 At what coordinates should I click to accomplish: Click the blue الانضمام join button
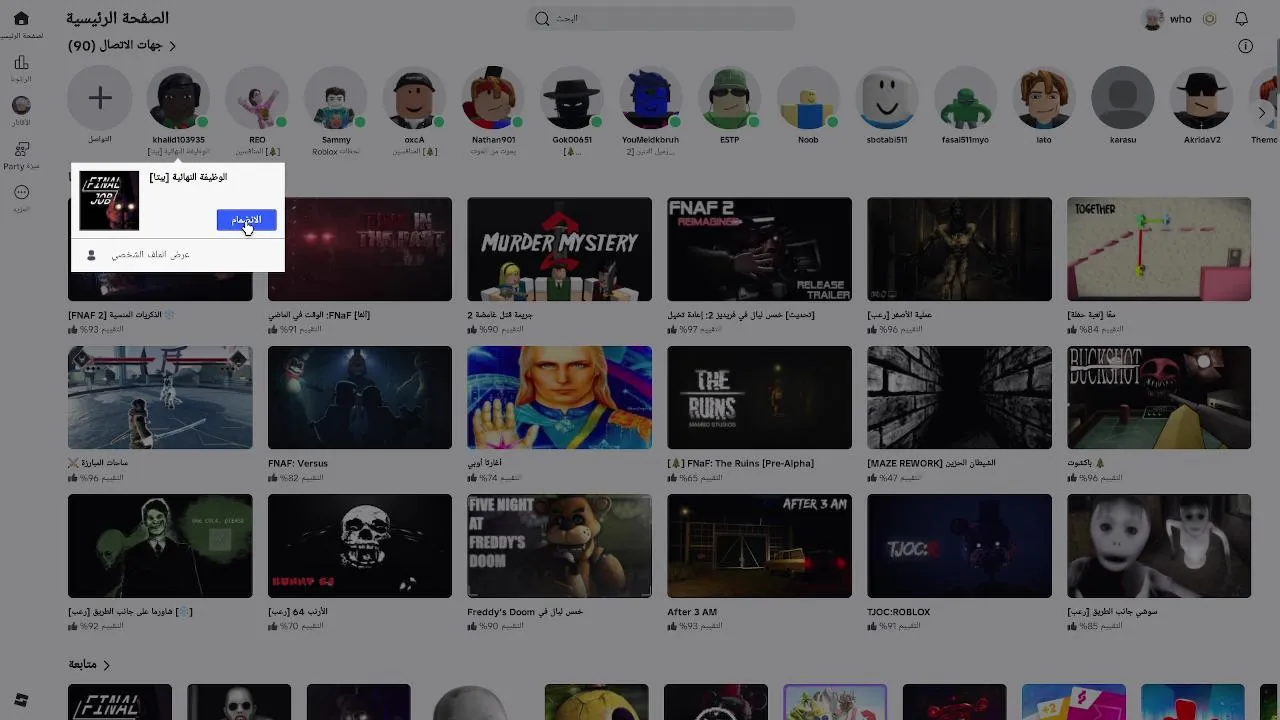click(x=246, y=220)
